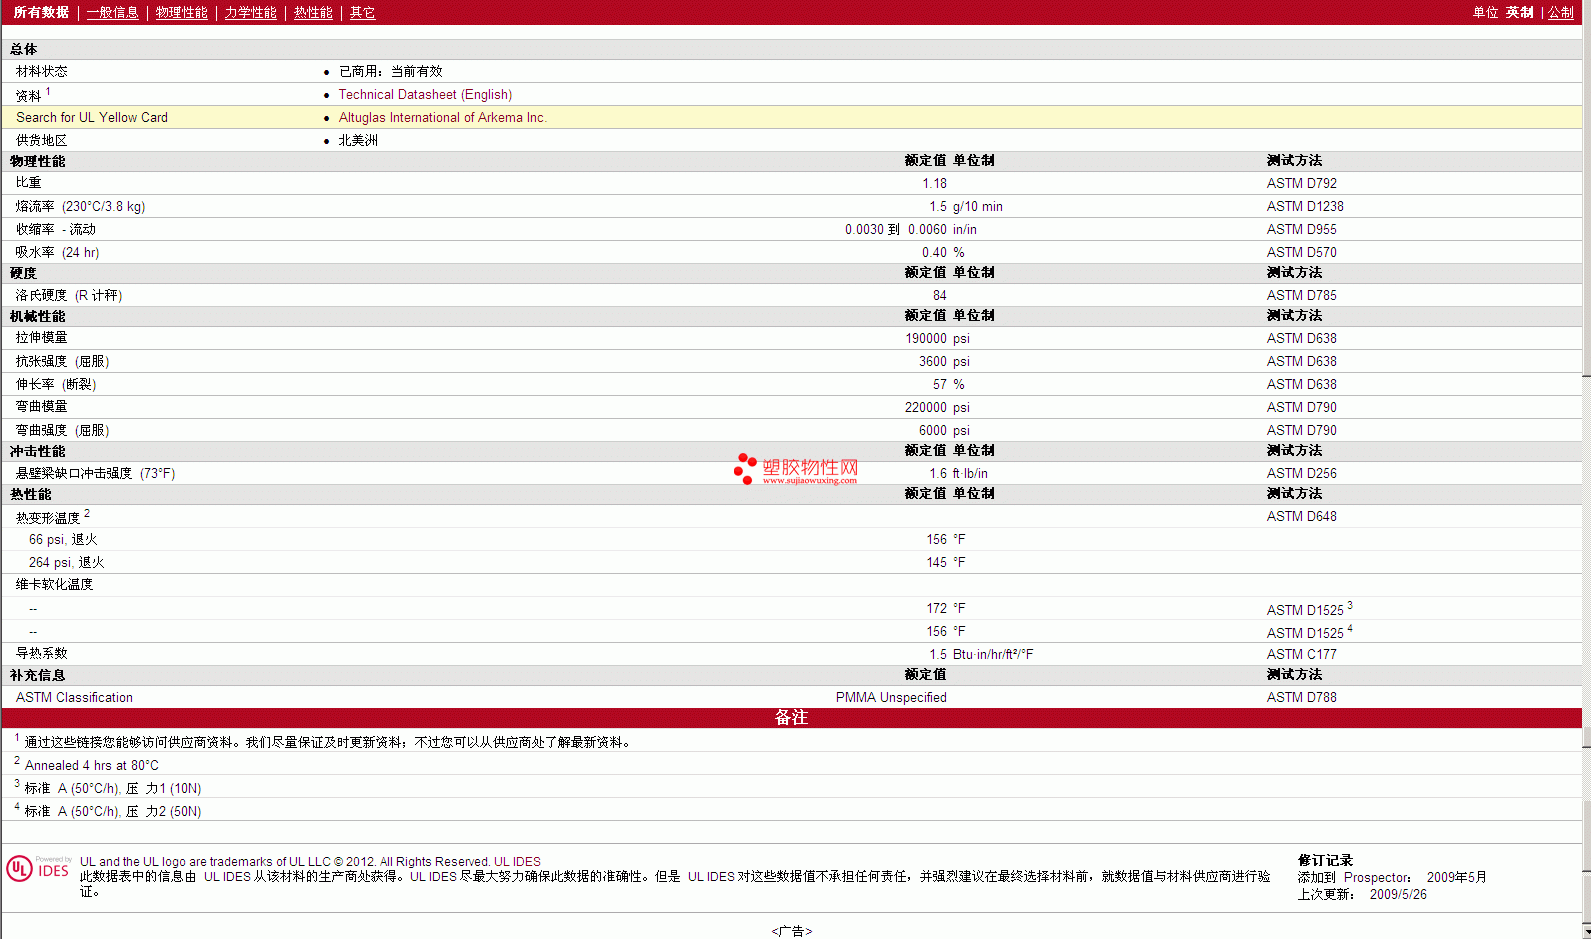Switch to the 热性能 tab
Viewport: 1591px width, 939px height.
(x=313, y=12)
